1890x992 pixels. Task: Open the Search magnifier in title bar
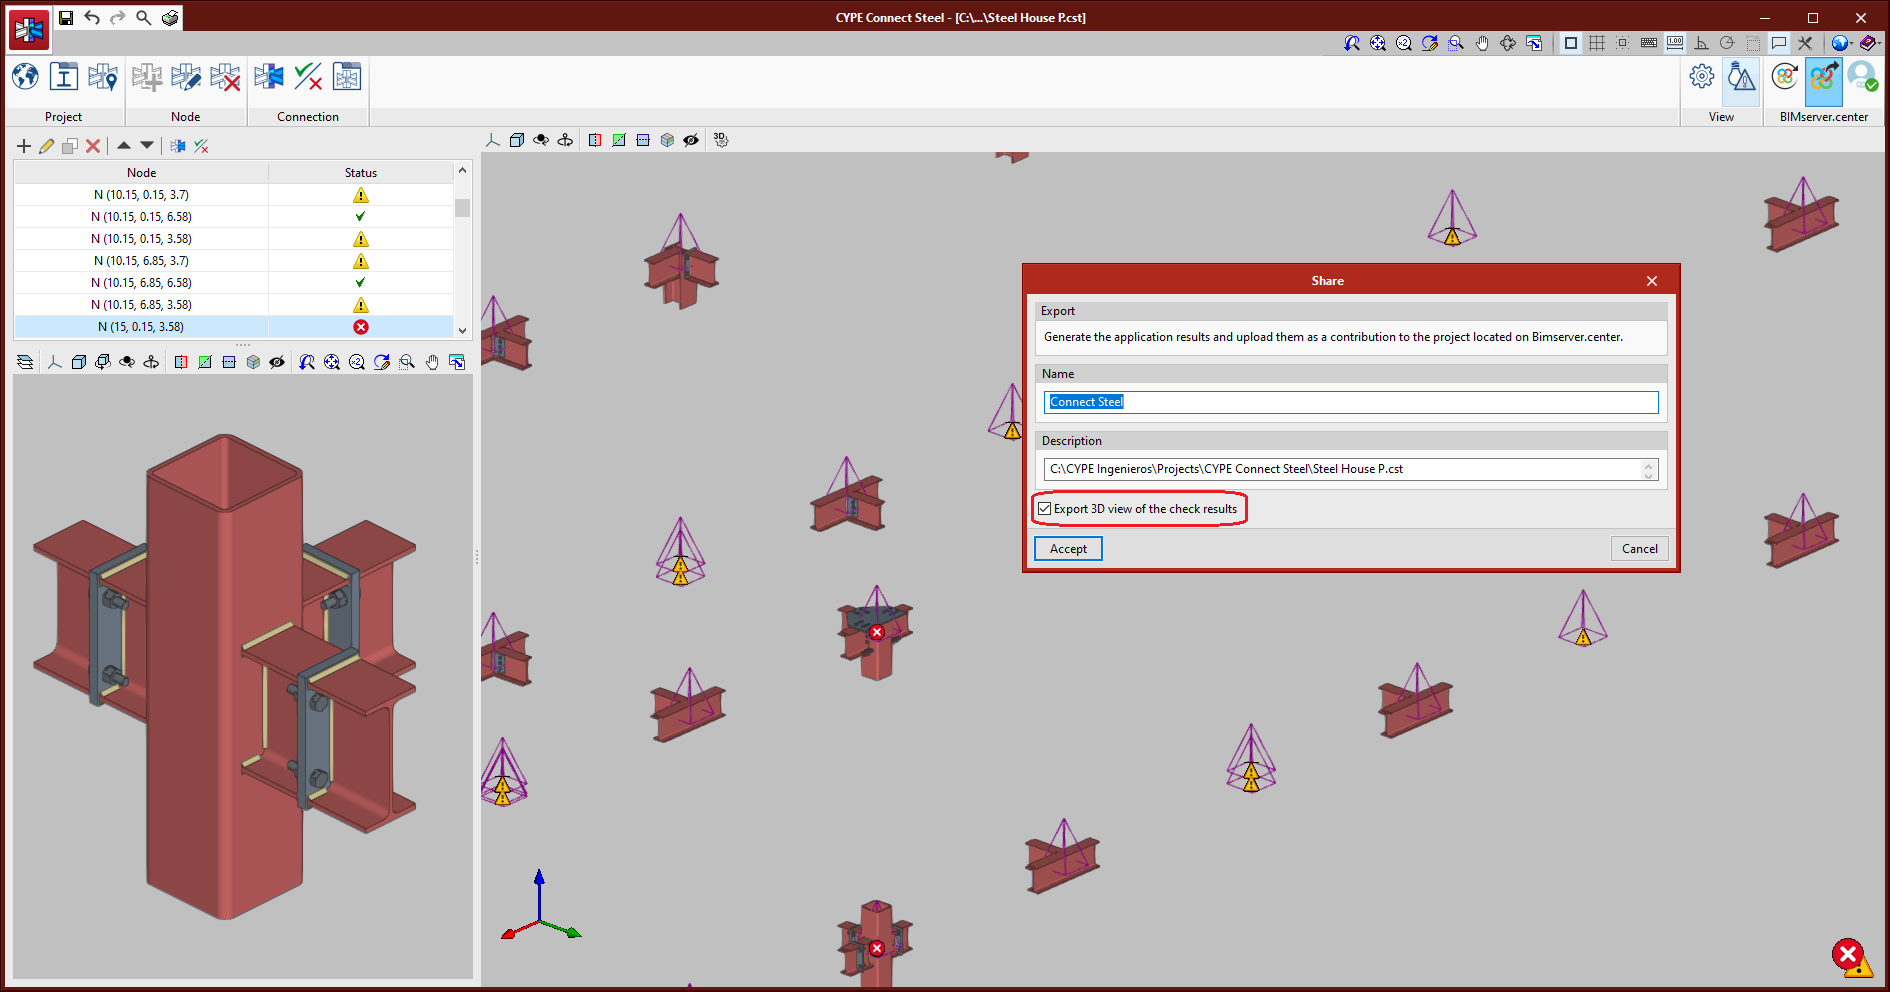click(x=144, y=17)
